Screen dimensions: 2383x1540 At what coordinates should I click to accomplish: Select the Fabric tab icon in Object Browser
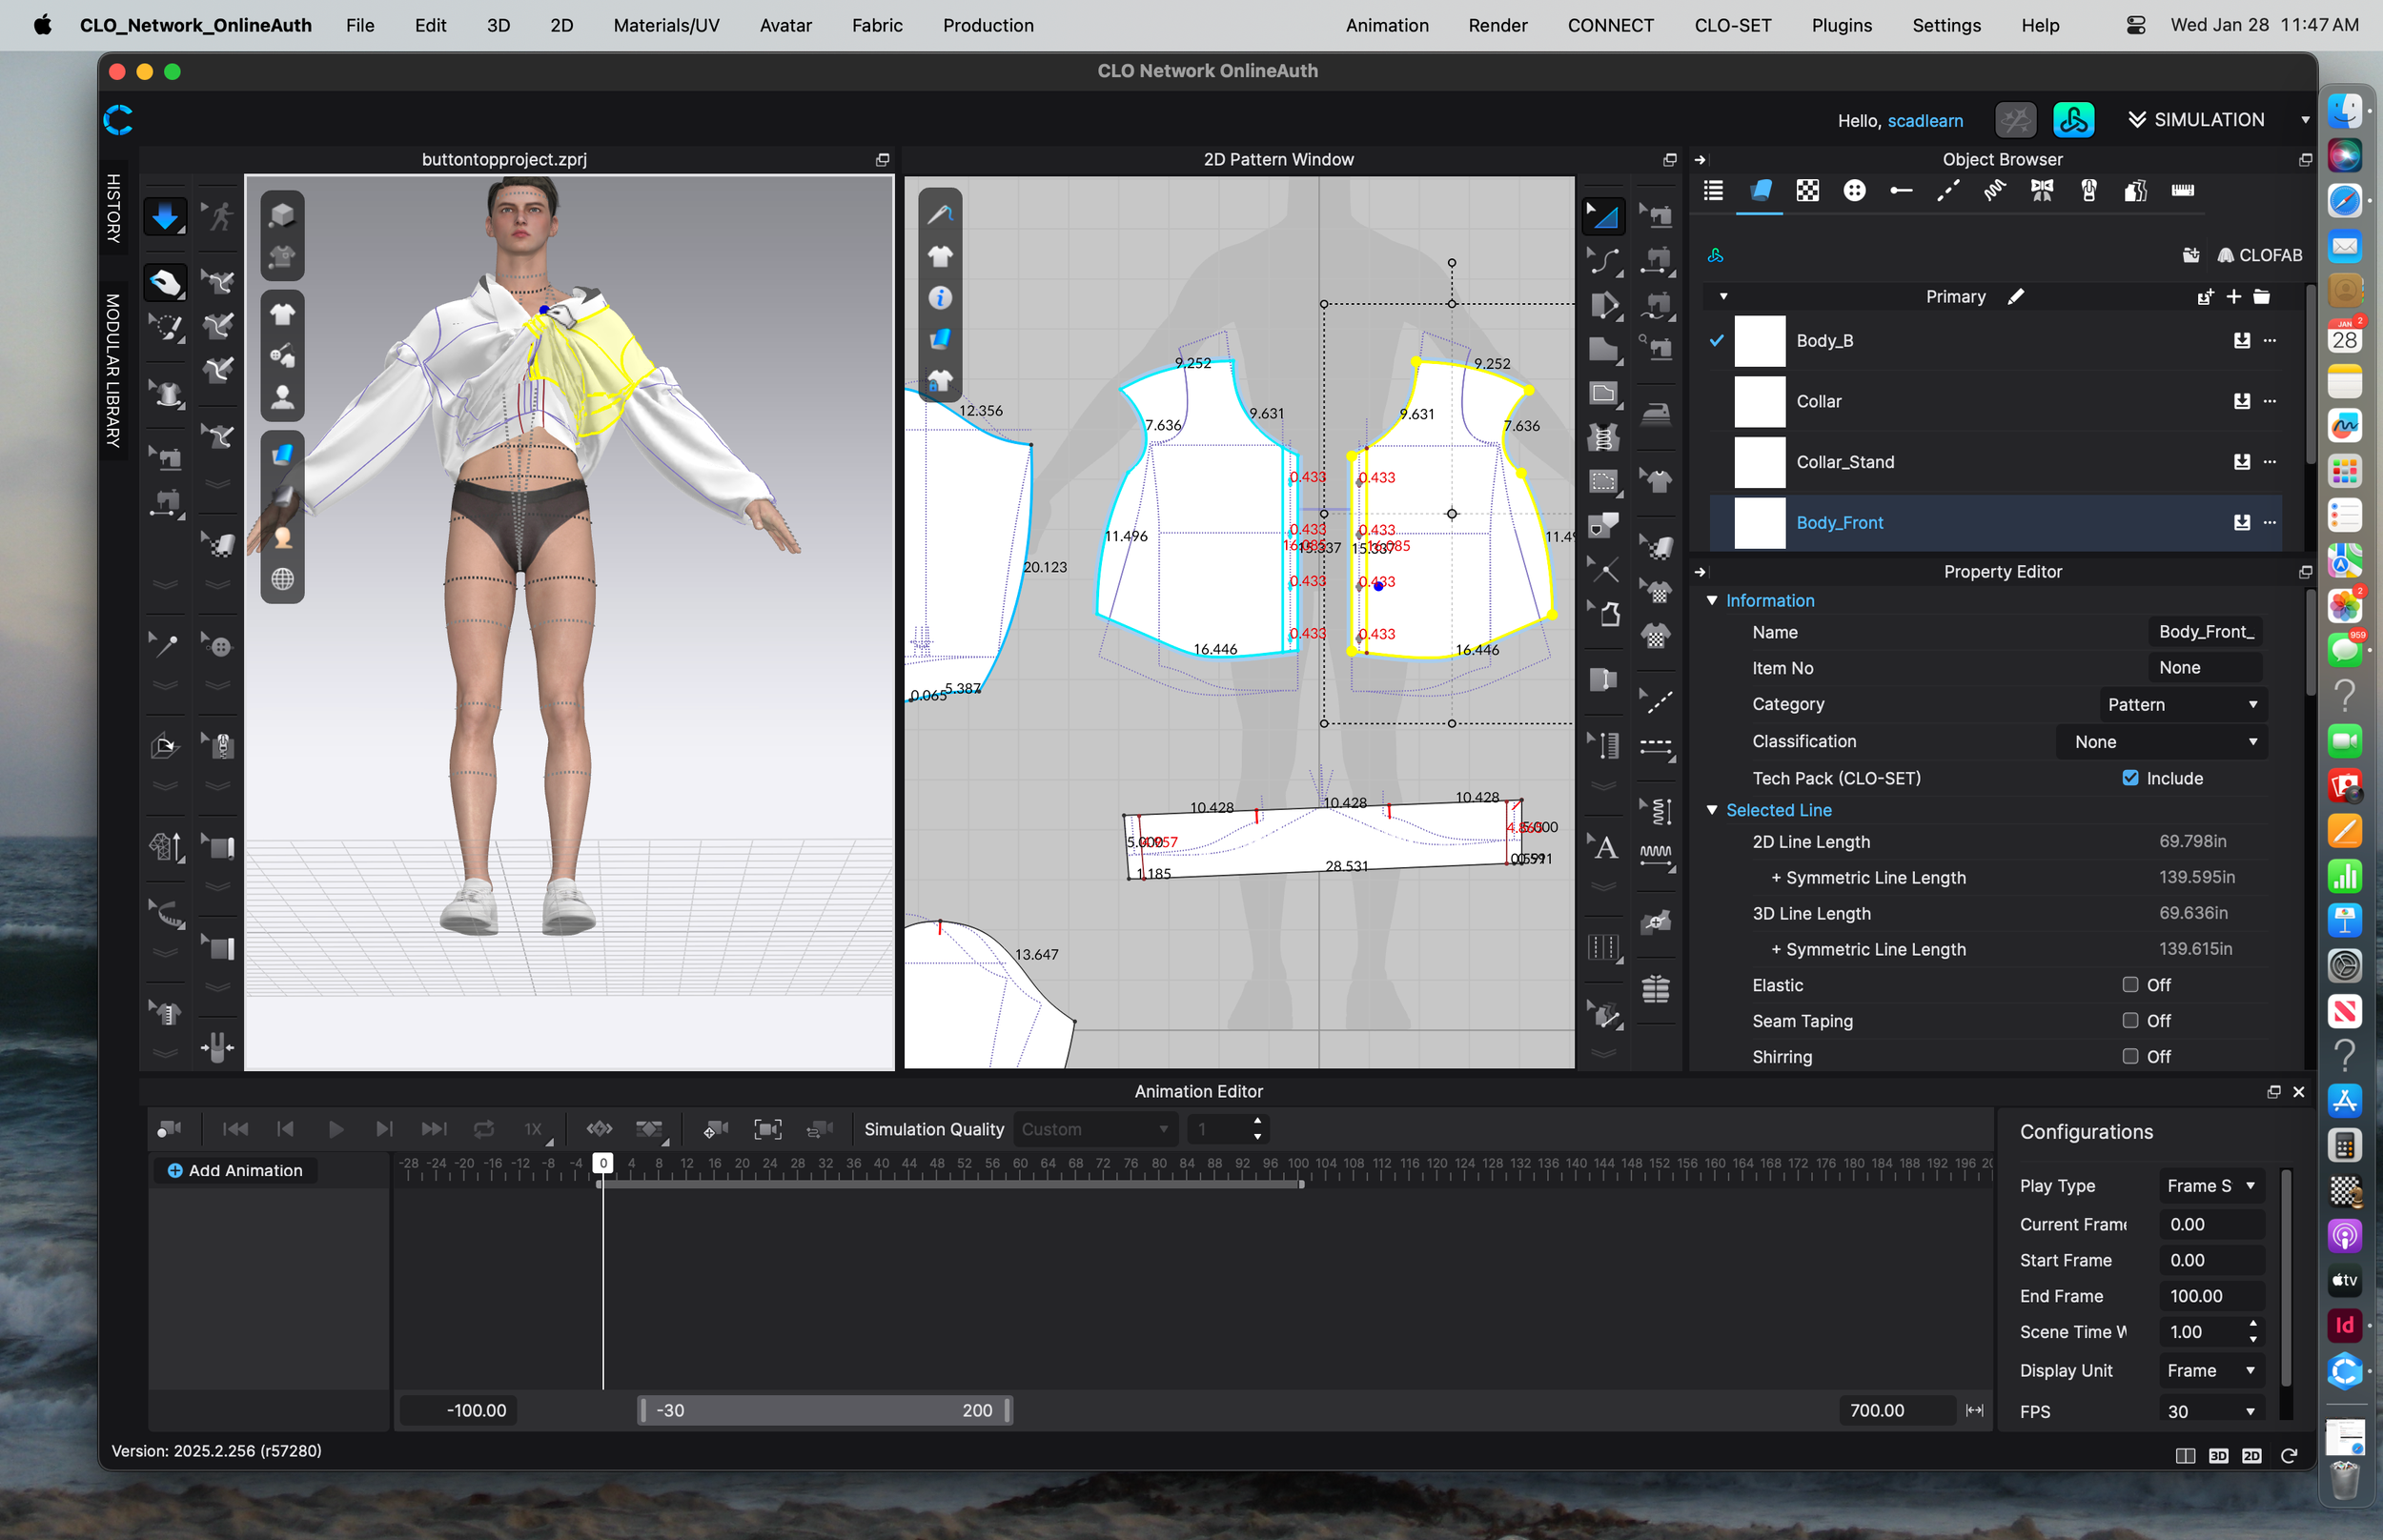(1760, 190)
